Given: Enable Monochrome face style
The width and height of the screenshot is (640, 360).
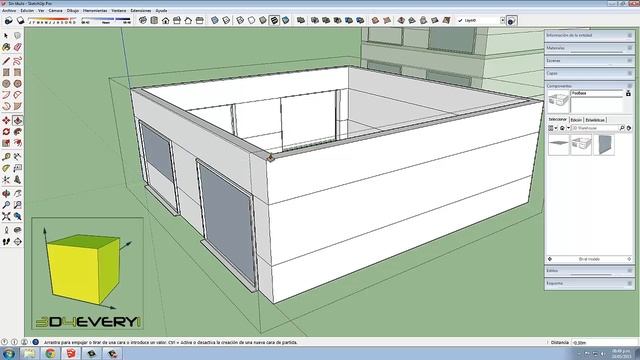Looking at the screenshot, I should click(x=286, y=20).
